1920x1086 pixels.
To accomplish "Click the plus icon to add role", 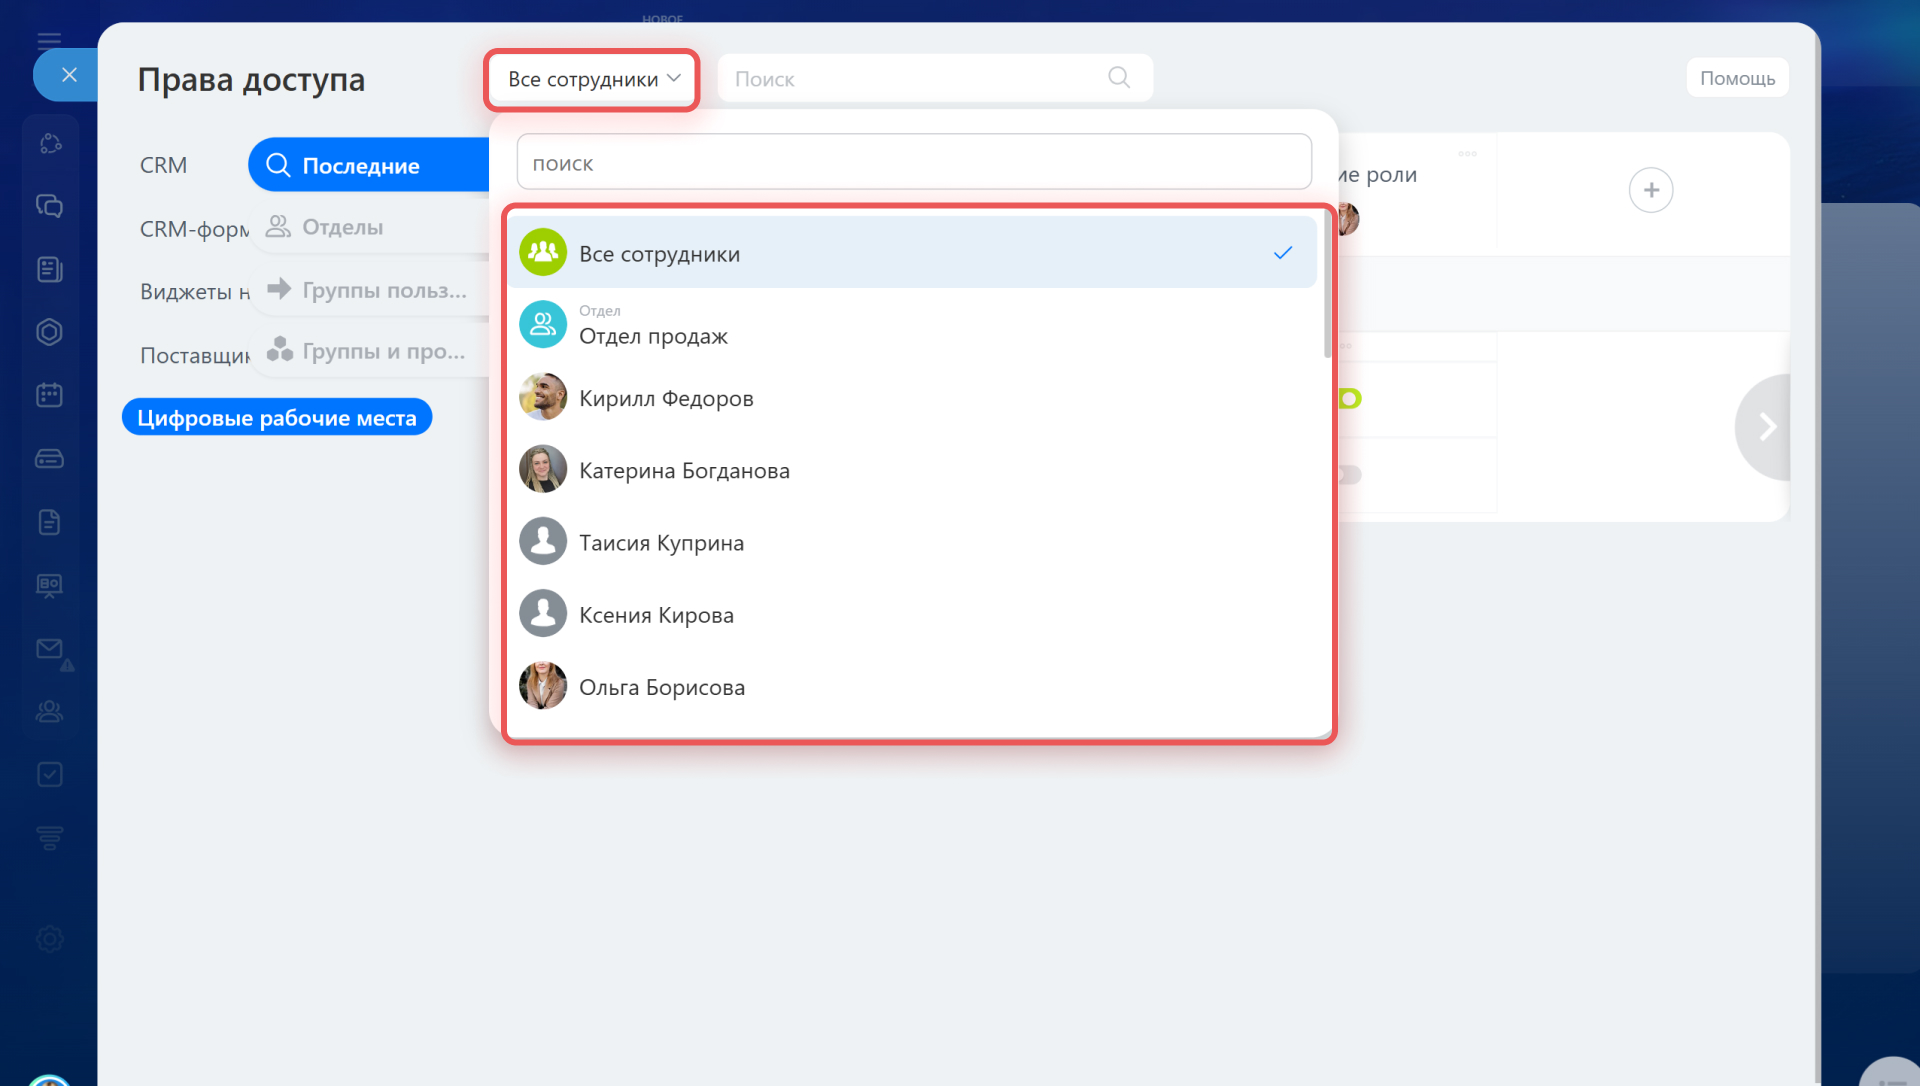I will click(1650, 190).
